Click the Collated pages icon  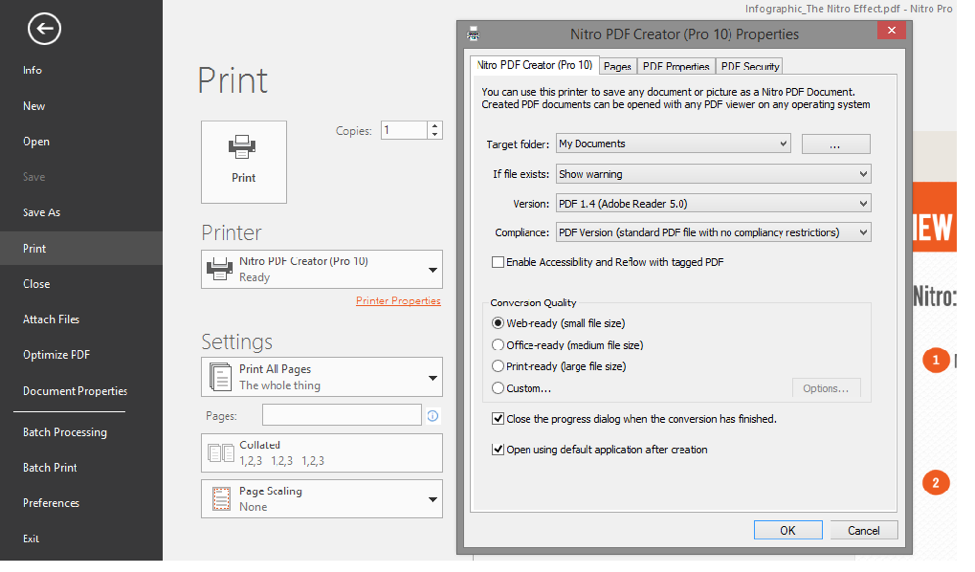click(221, 453)
